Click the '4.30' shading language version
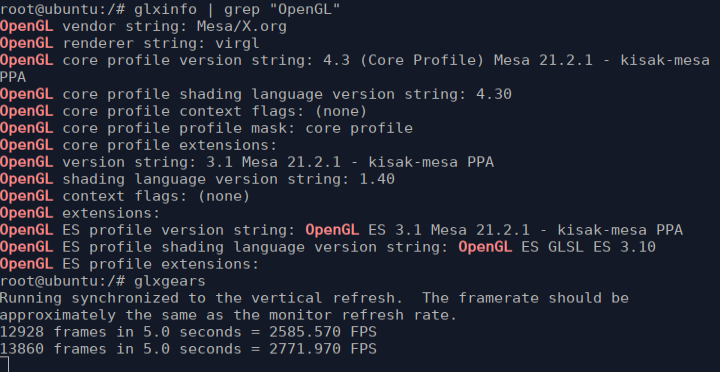Screen dimensions: 720x372 pyautogui.click(x=494, y=94)
